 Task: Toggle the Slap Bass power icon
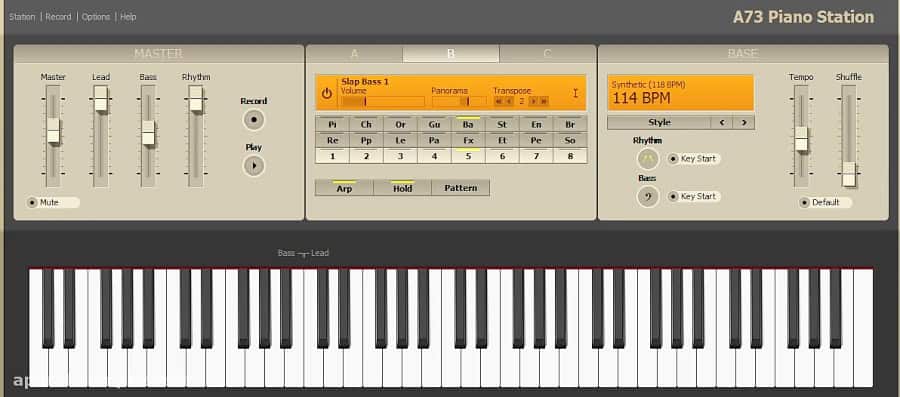point(327,94)
